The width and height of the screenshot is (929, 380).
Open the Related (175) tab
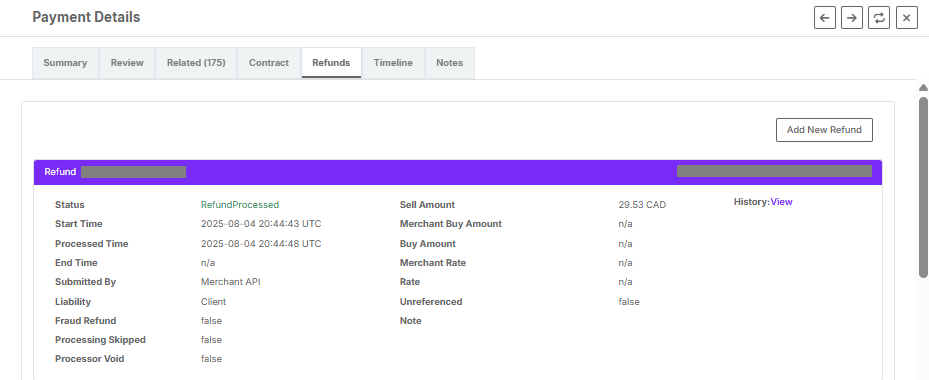[x=196, y=63]
